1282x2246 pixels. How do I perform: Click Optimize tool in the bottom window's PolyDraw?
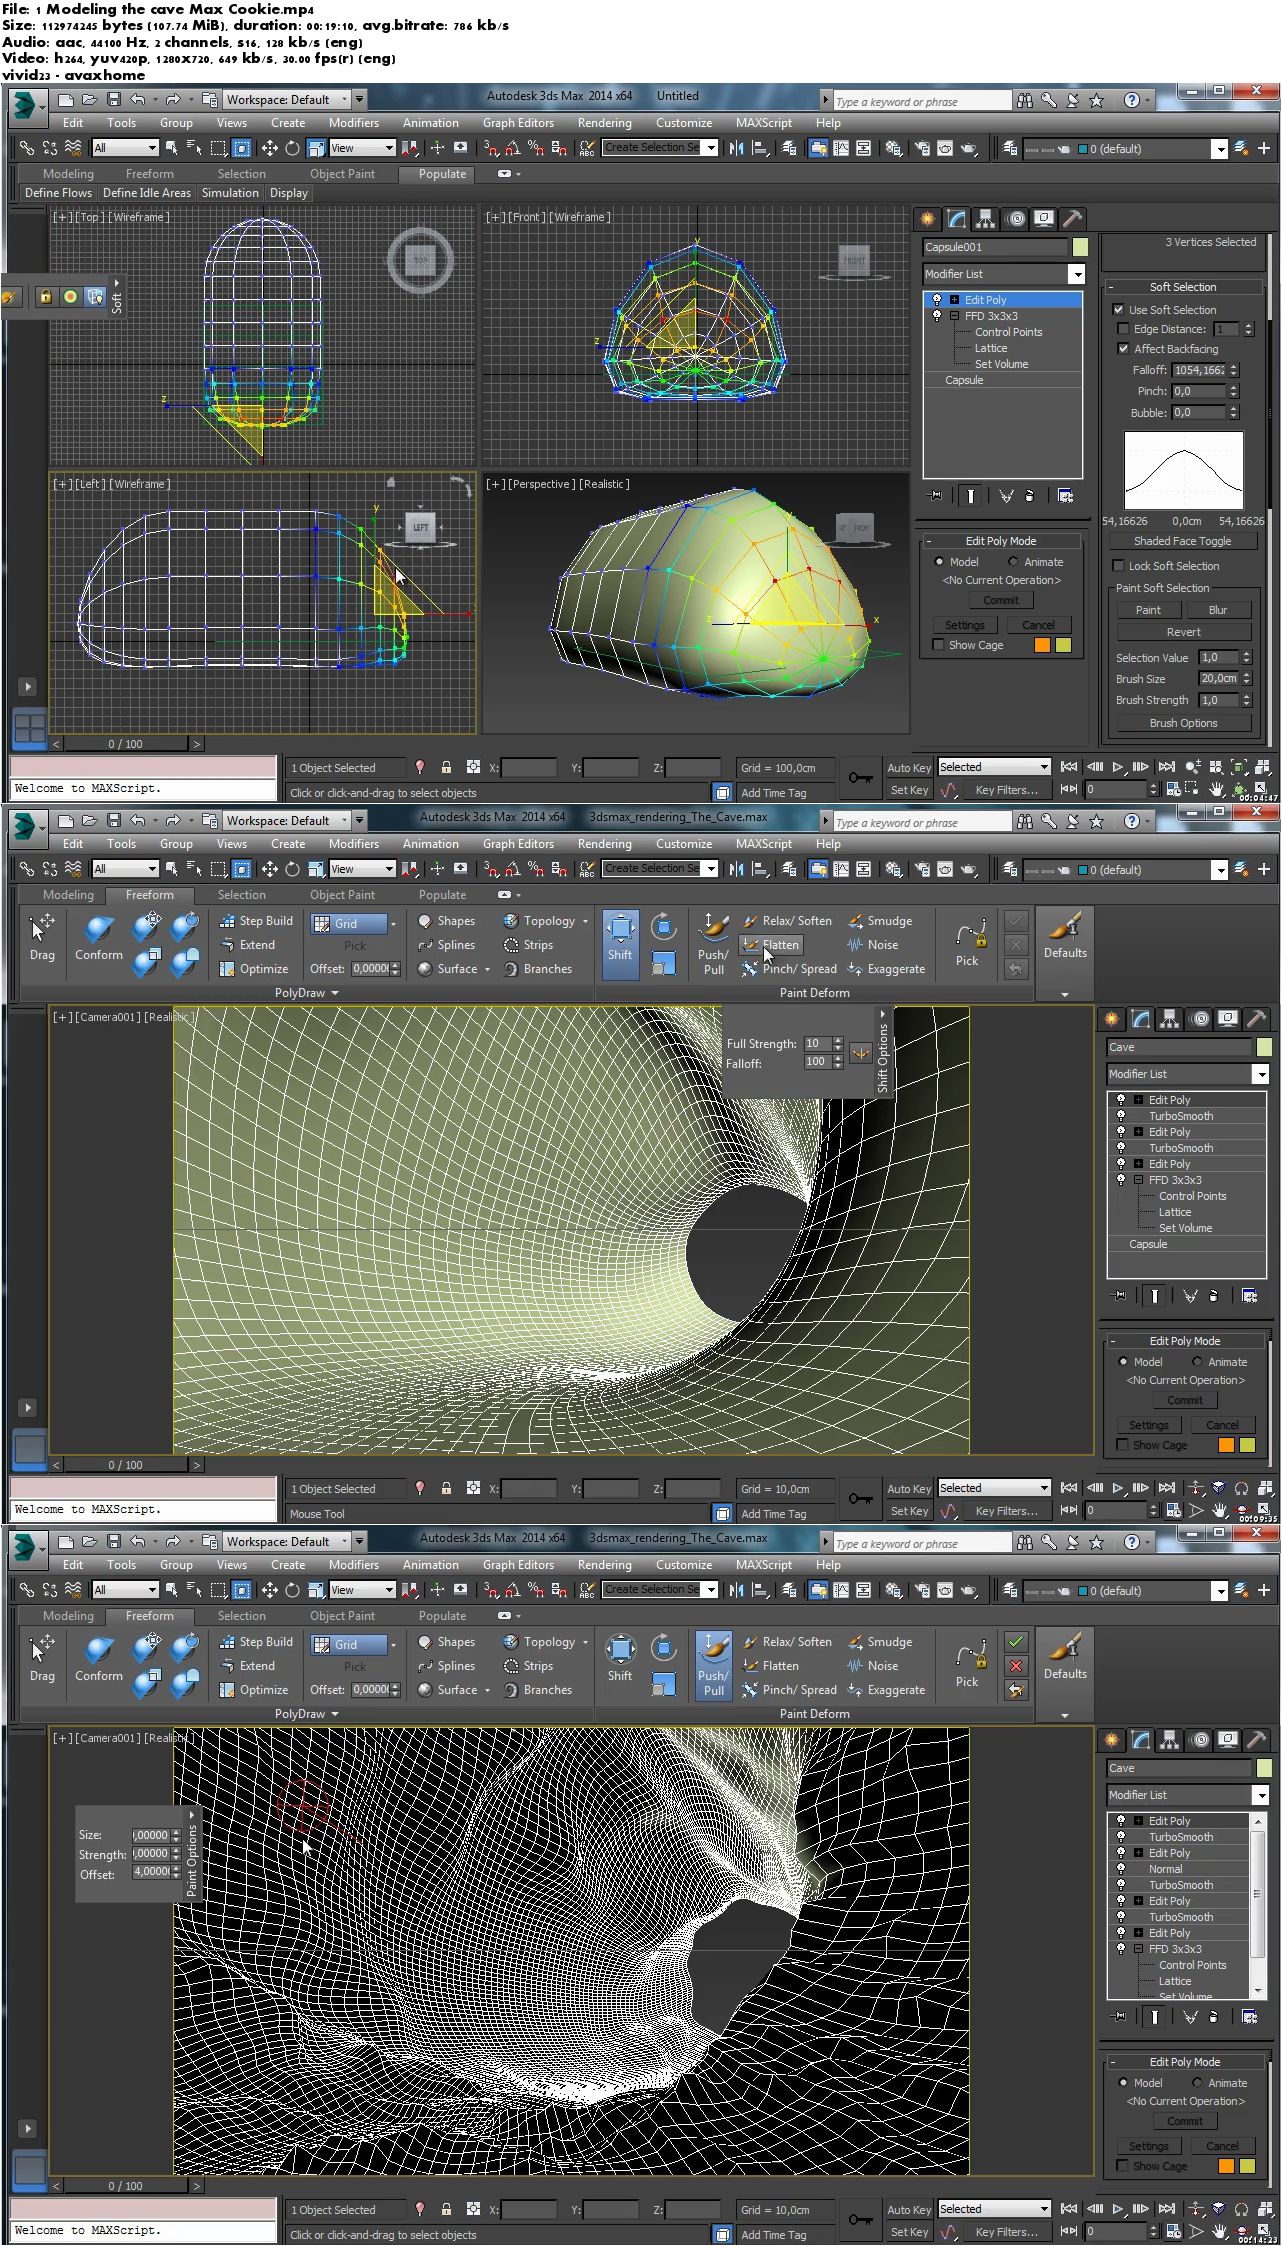coord(254,1690)
